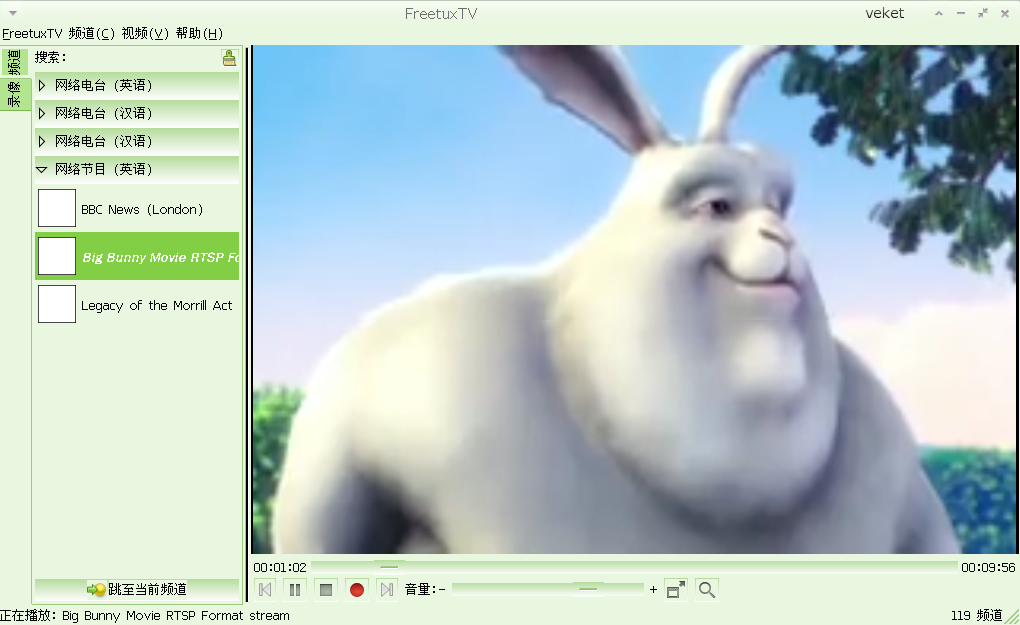Close the FreetuxTV window
1020x625 pixels.
[1005, 13]
